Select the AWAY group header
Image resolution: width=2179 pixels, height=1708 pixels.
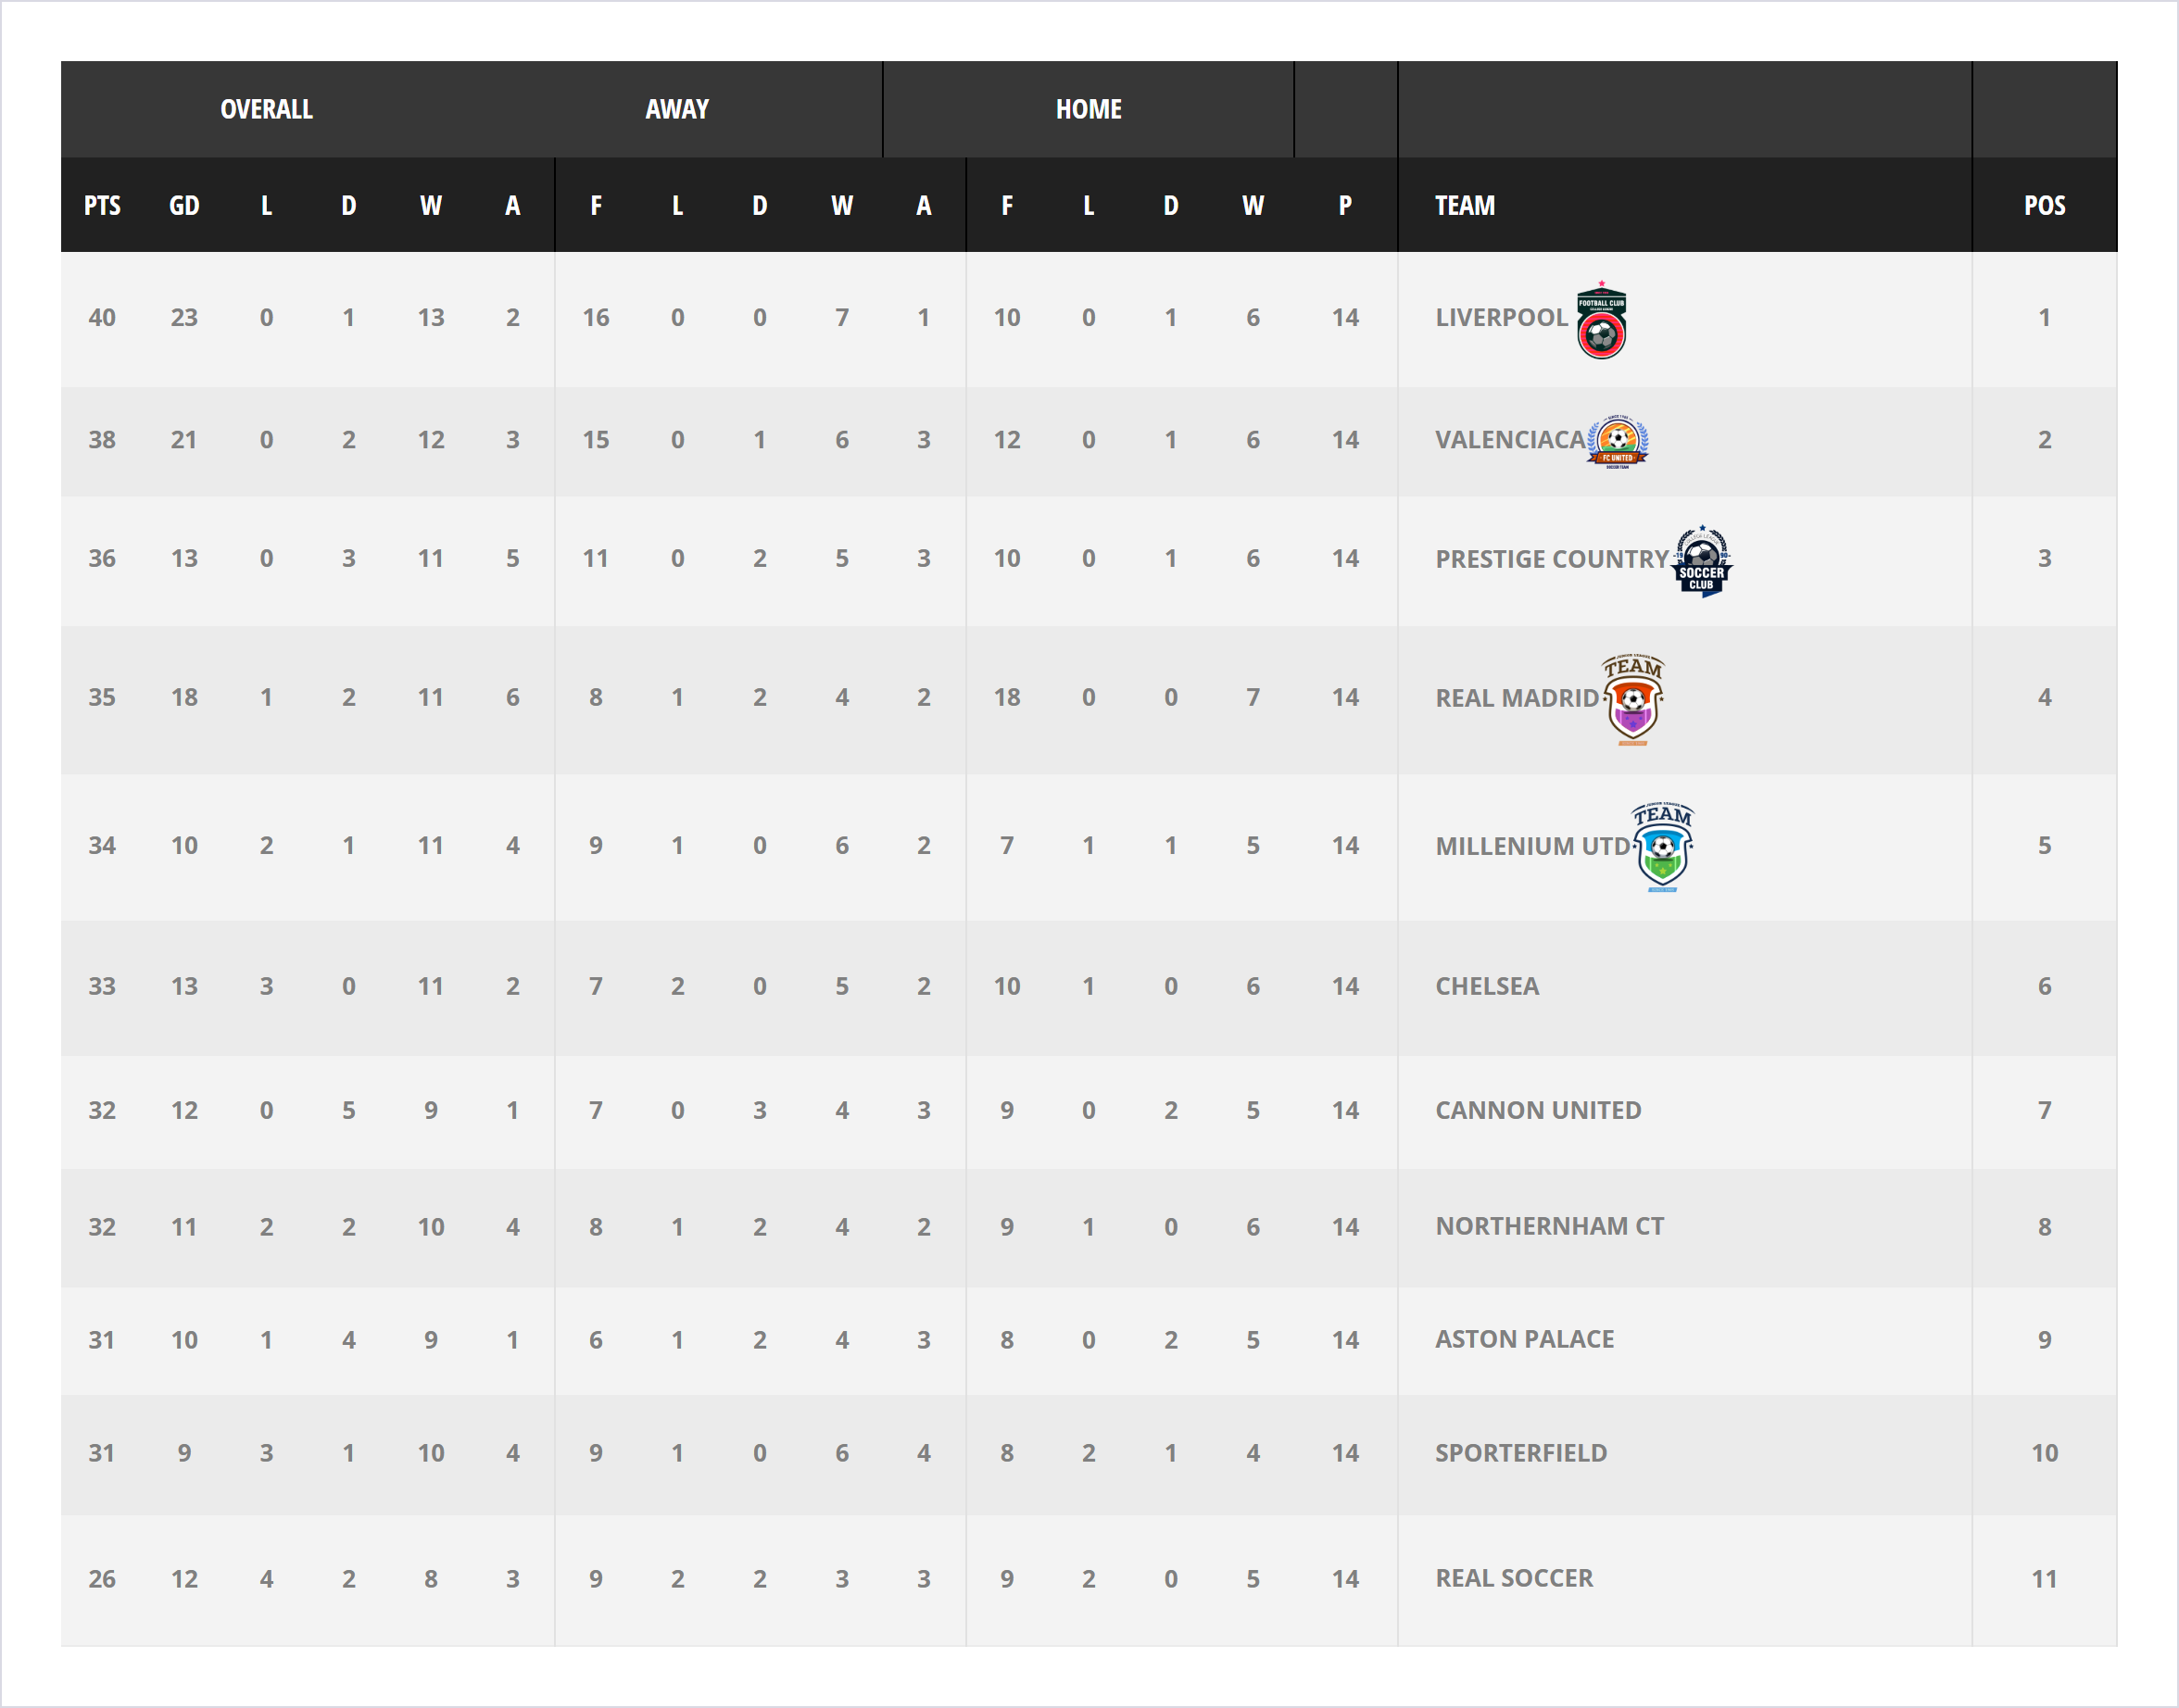tap(677, 109)
